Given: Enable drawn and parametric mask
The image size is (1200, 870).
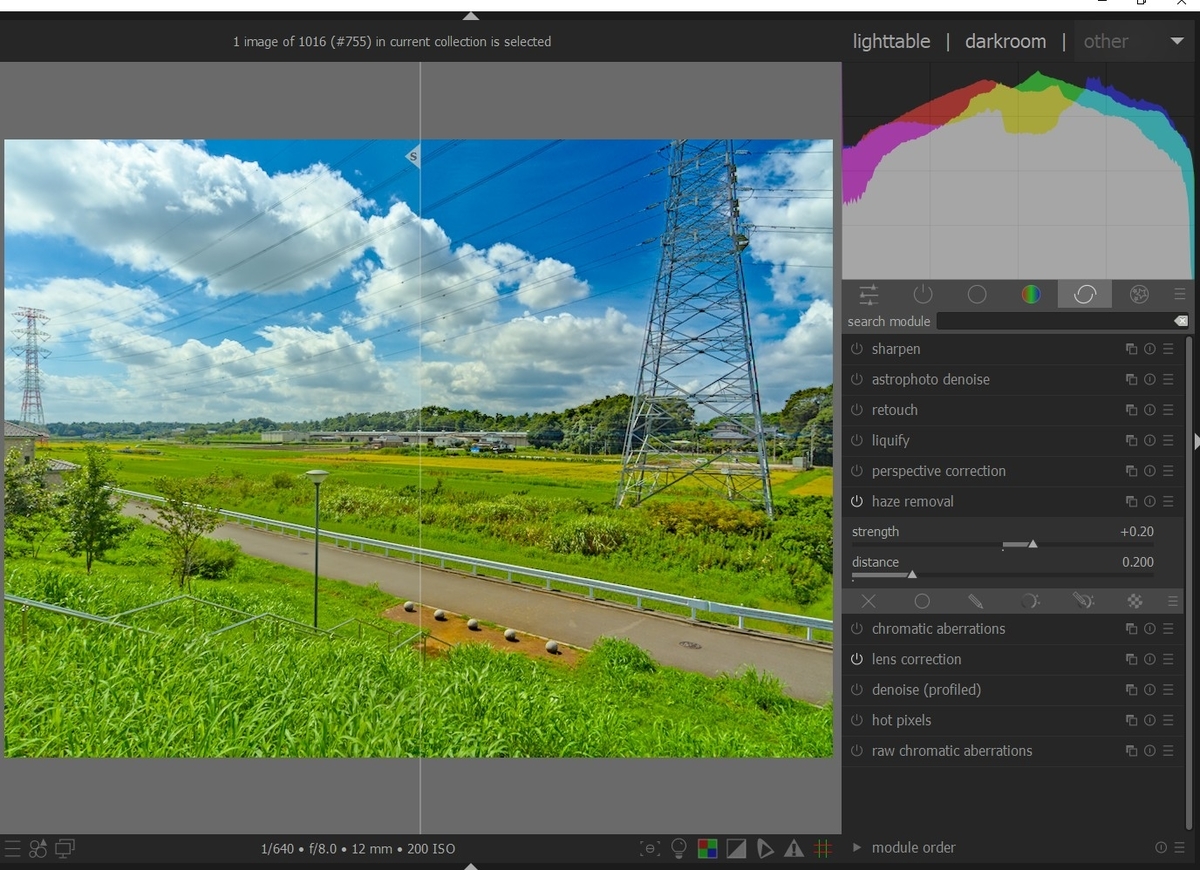Looking at the screenshot, I should [x=1083, y=601].
